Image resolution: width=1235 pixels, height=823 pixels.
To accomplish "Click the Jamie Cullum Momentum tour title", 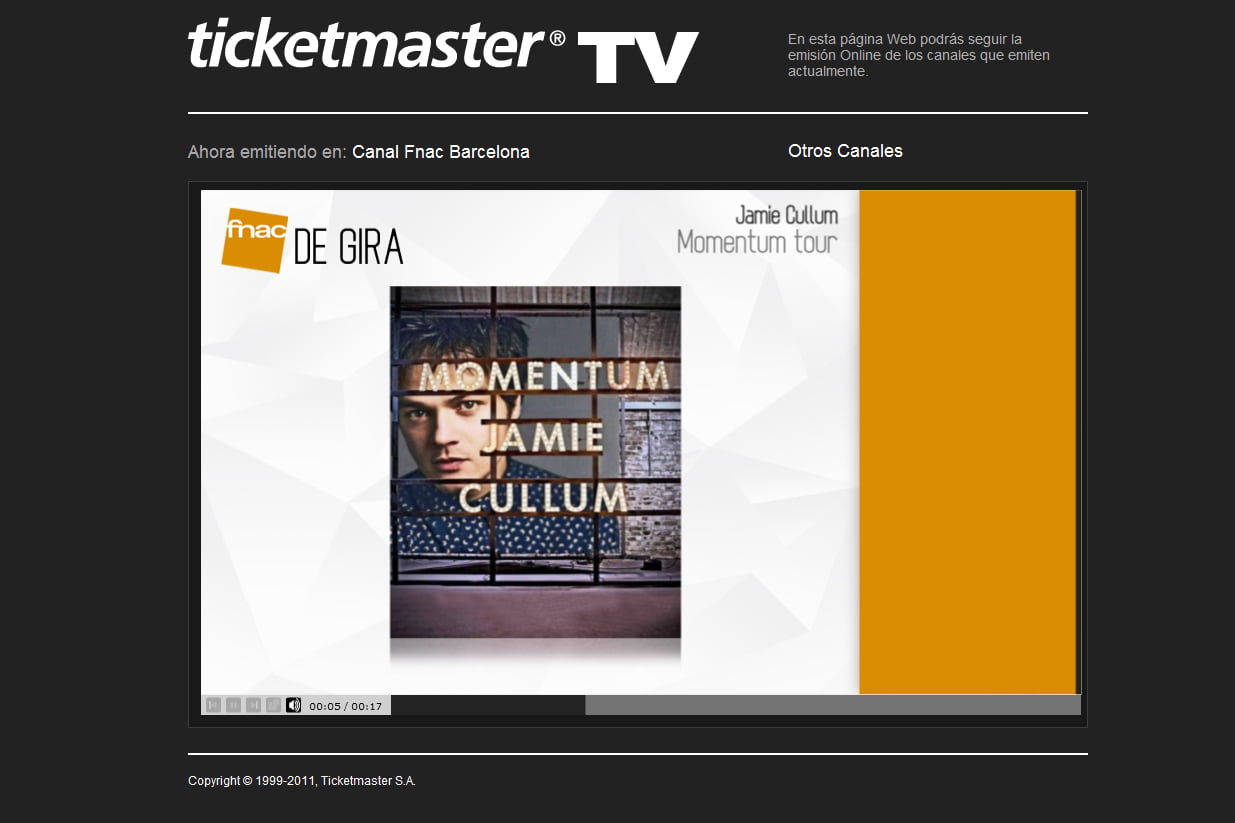I will pyautogui.click(x=758, y=229).
